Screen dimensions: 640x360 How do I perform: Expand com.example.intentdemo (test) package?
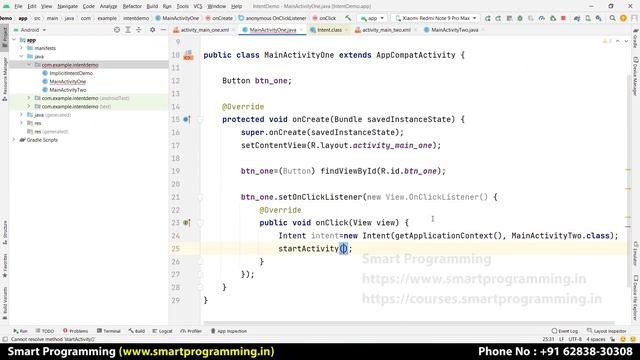tap(29, 106)
